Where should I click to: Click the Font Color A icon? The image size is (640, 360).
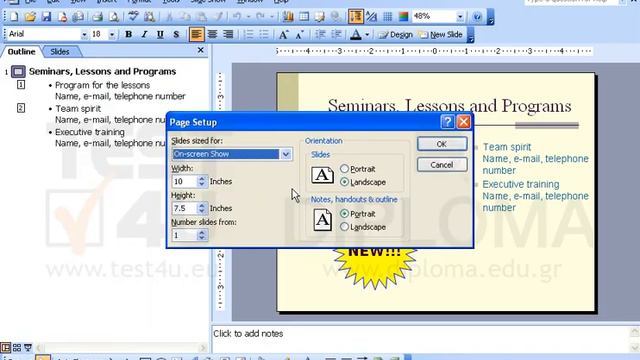pos(356,34)
